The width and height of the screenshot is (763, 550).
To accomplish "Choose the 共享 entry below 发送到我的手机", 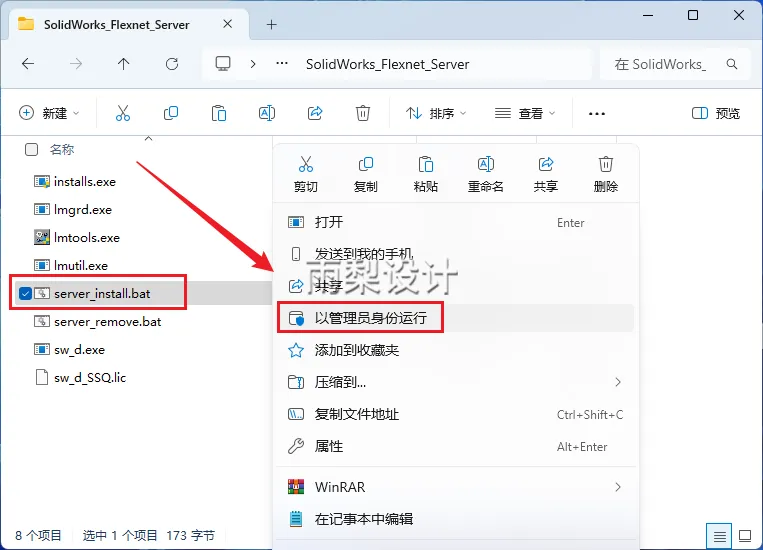I will pos(456,286).
